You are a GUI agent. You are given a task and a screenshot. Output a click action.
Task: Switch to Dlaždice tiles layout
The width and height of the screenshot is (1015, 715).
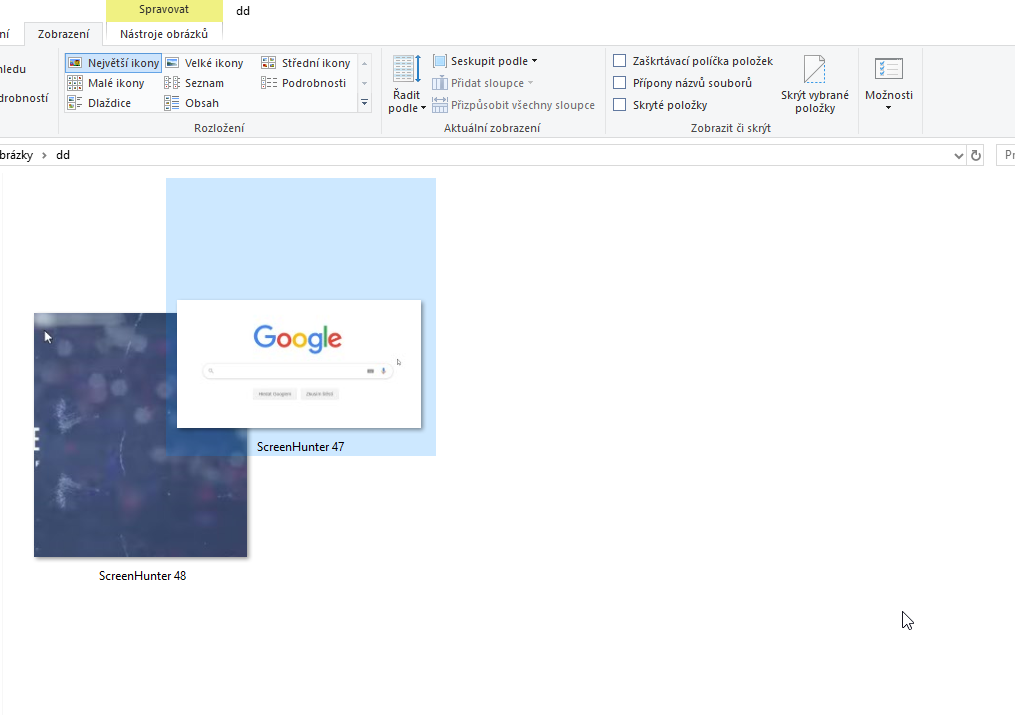coord(99,103)
